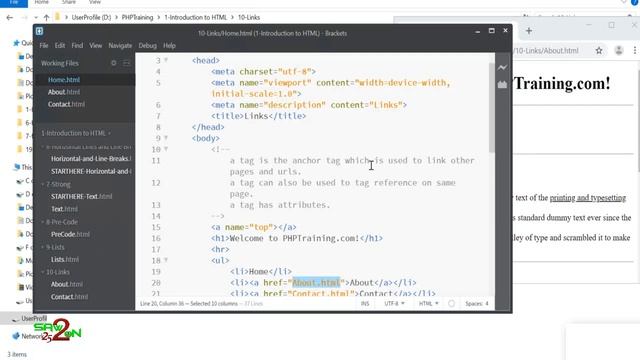This screenshot has width=640, height=360.
Task: Open Live Preview lightning icon in Brackets
Action: pos(502,67)
